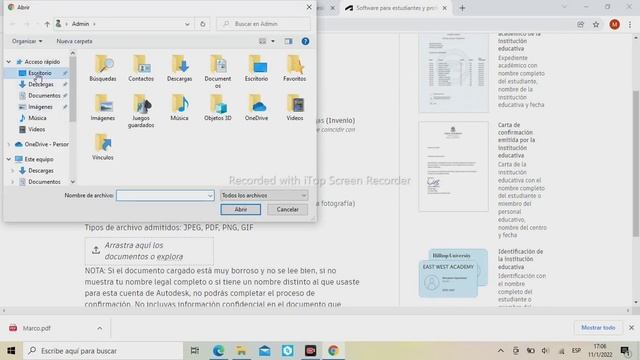This screenshot has height=360, width=640.
Task: Open the Contactos folder
Action: tap(141, 68)
